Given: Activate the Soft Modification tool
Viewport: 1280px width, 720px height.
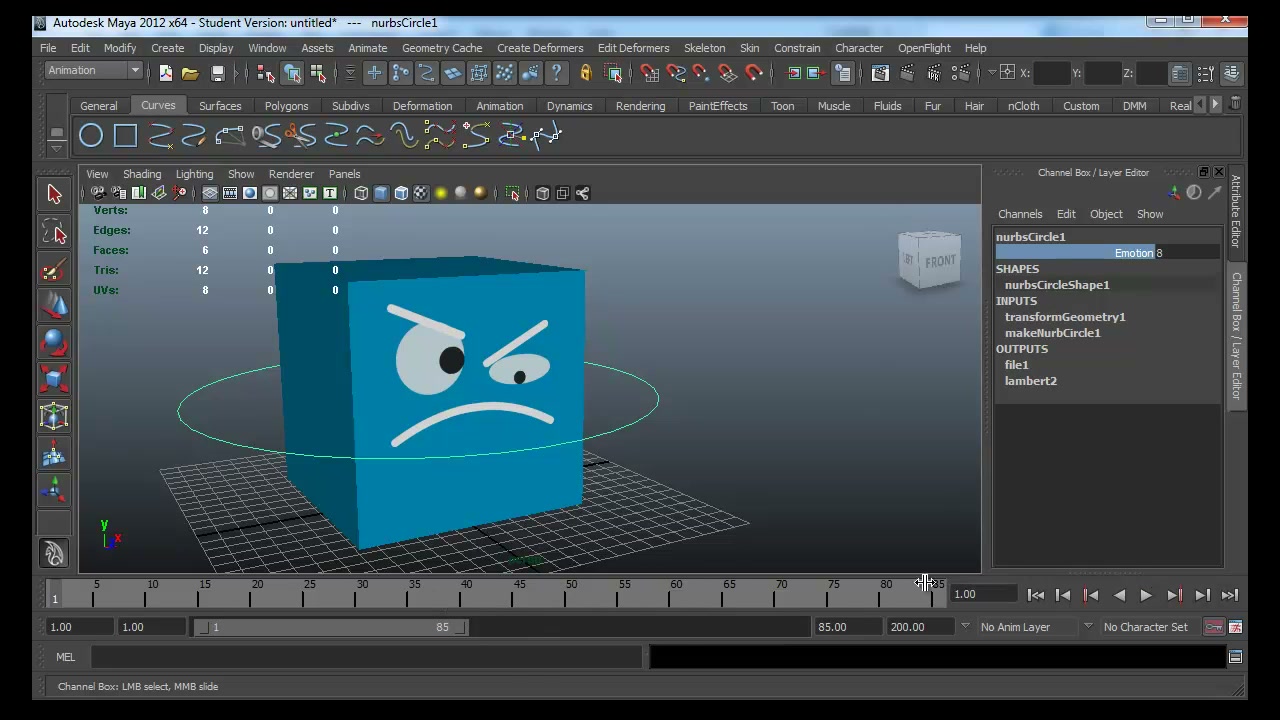Looking at the screenshot, I should click(x=54, y=454).
